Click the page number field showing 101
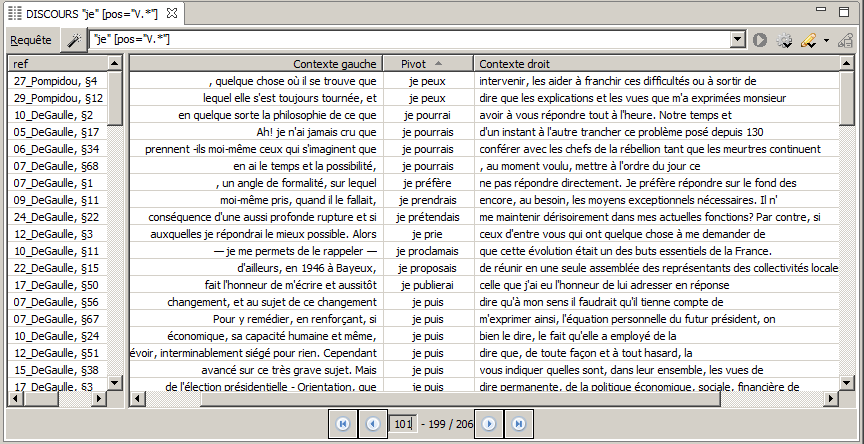The width and height of the screenshot is (864, 444). point(403,424)
